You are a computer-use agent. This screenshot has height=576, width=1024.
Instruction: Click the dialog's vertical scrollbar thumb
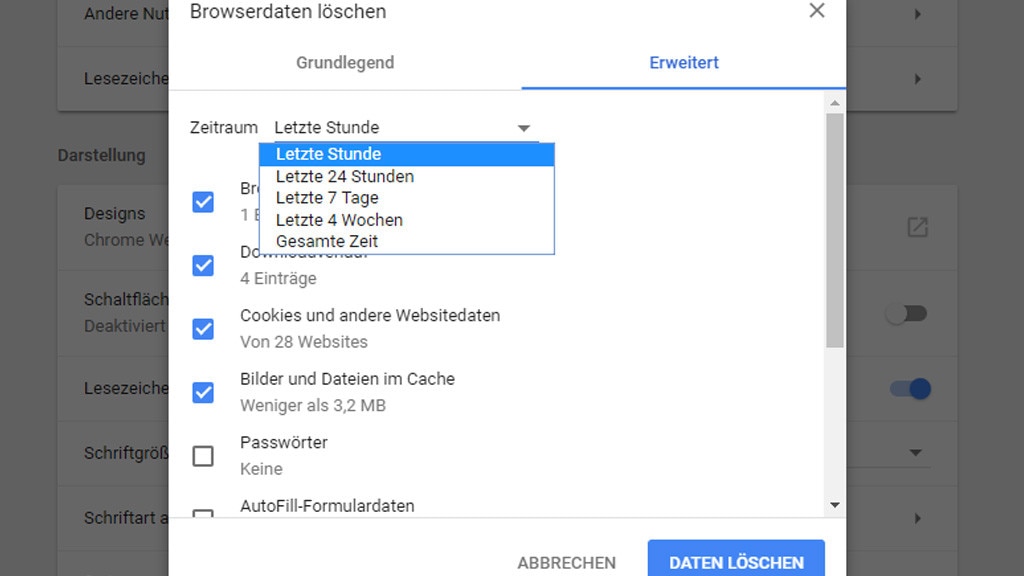tap(835, 230)
